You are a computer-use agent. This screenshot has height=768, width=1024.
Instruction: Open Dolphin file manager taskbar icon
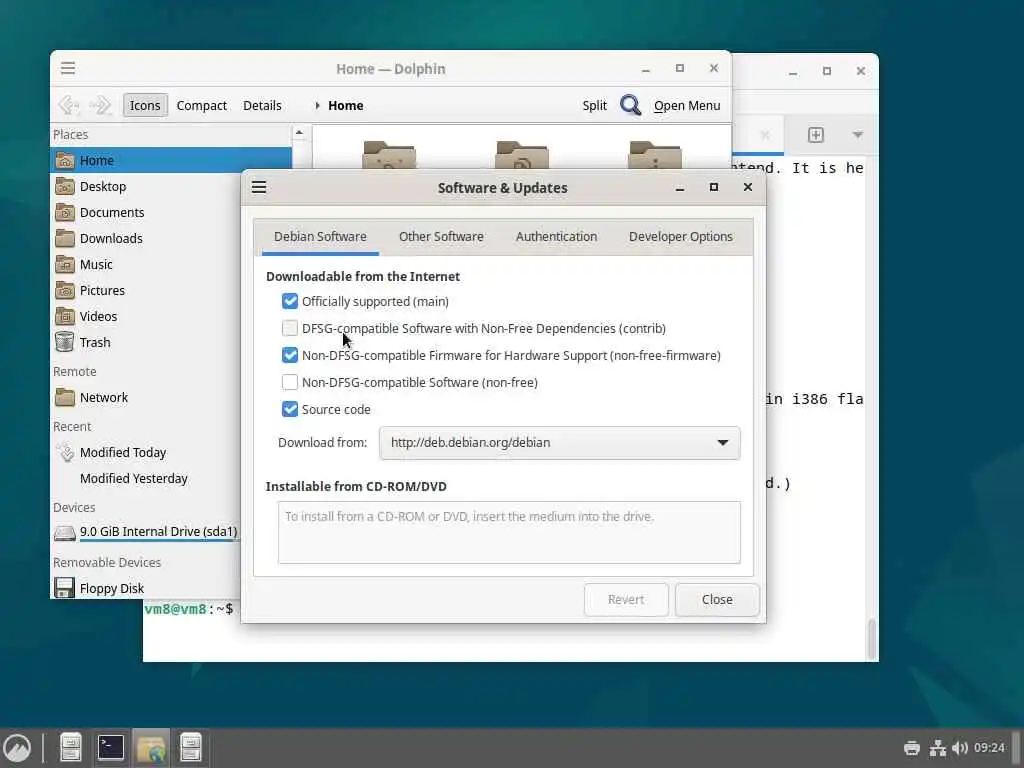click(x=151, y=748)
